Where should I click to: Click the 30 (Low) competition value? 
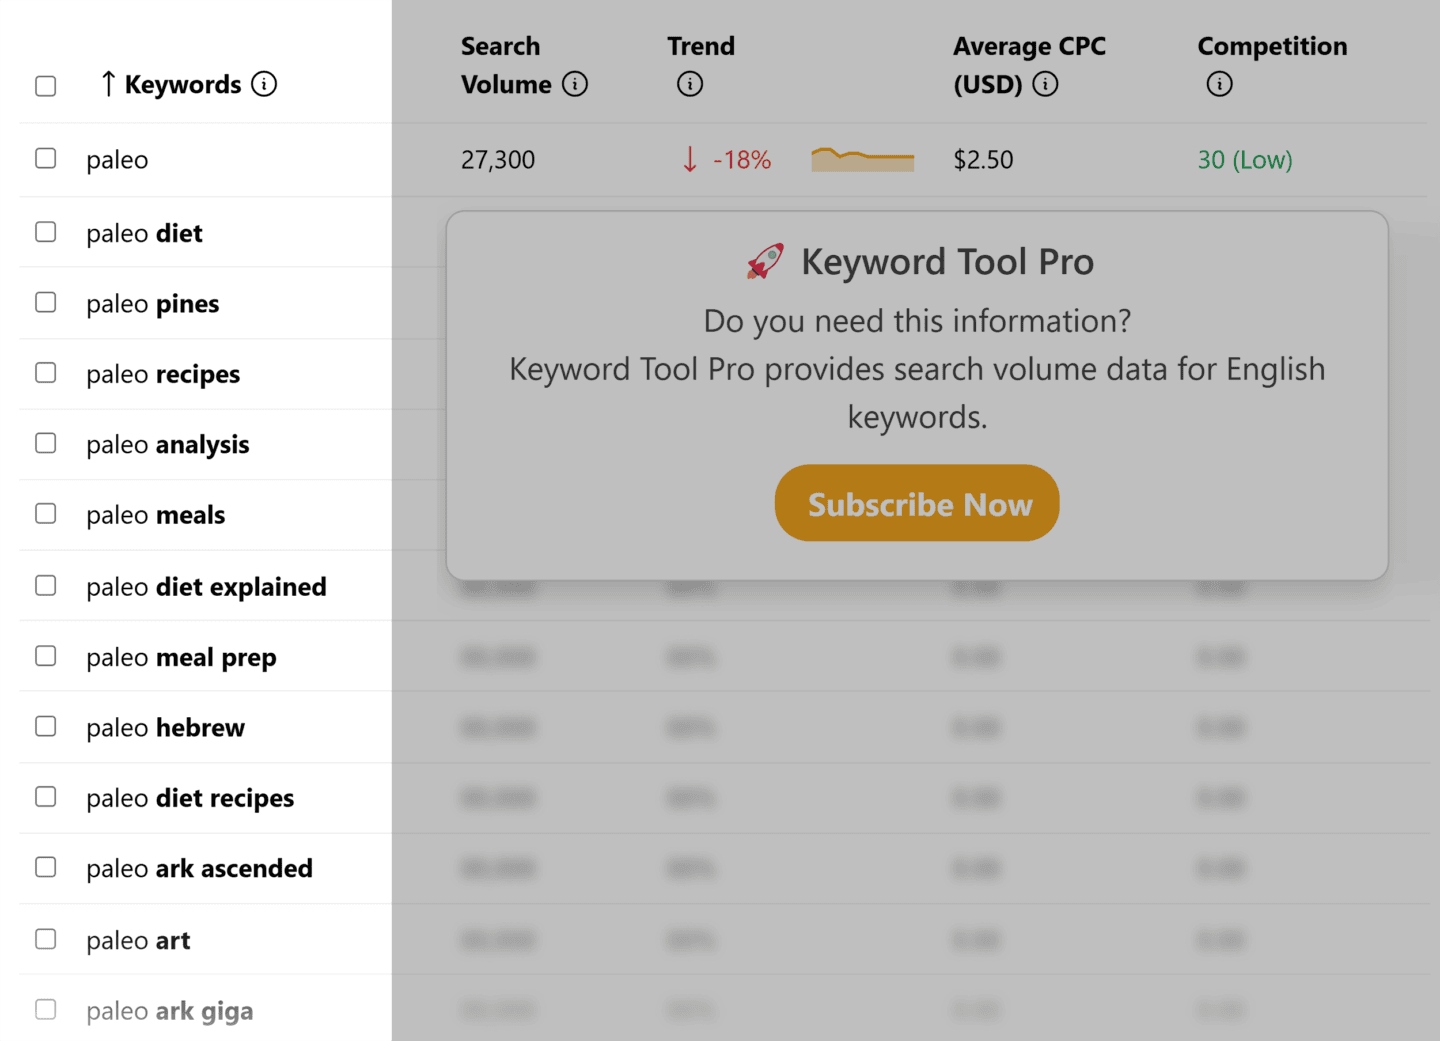coord(1244,159)
